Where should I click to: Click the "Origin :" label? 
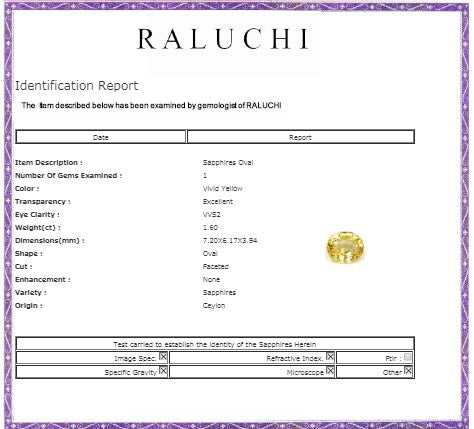click(x=29, y=306)
